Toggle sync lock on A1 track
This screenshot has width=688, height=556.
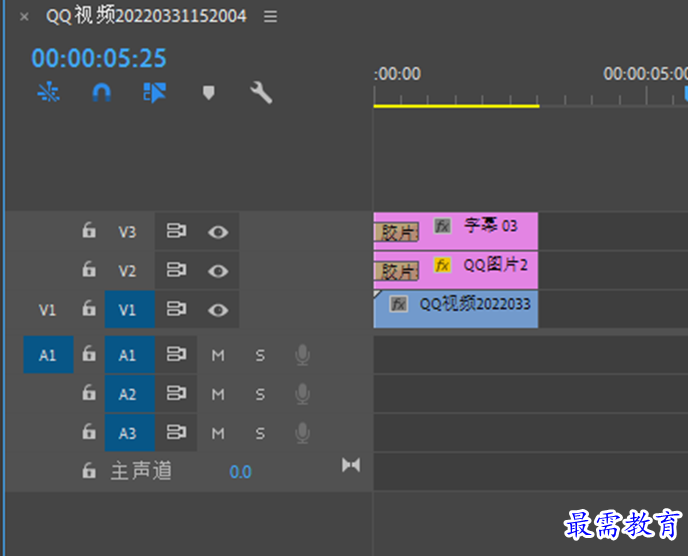[x=176, y=354]
